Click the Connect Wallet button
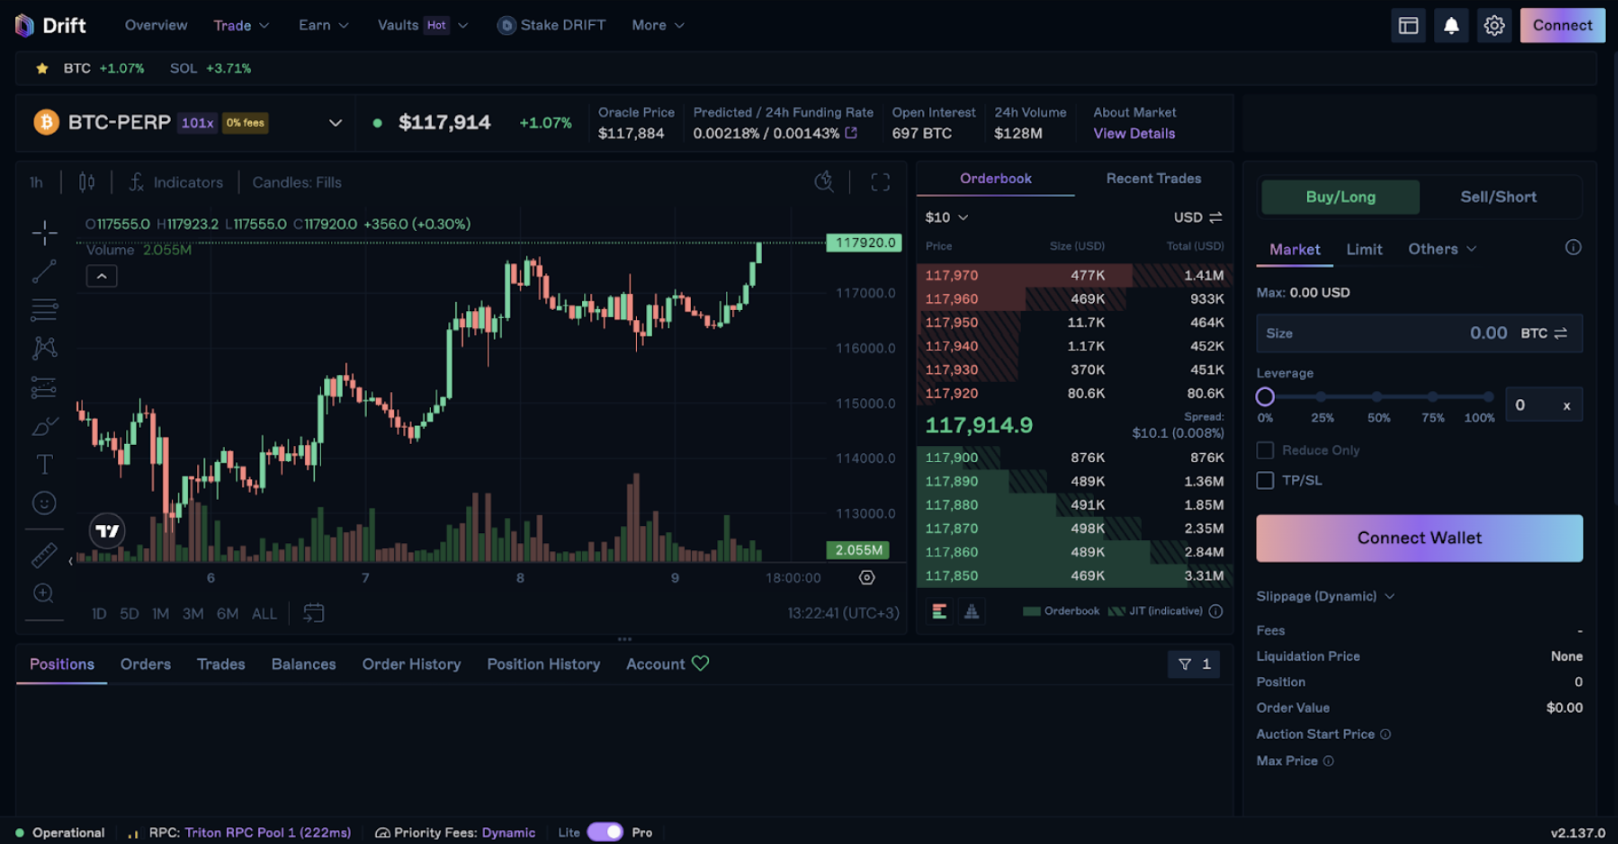Screen dimensions: 1618x844 tap(1419, 538)
